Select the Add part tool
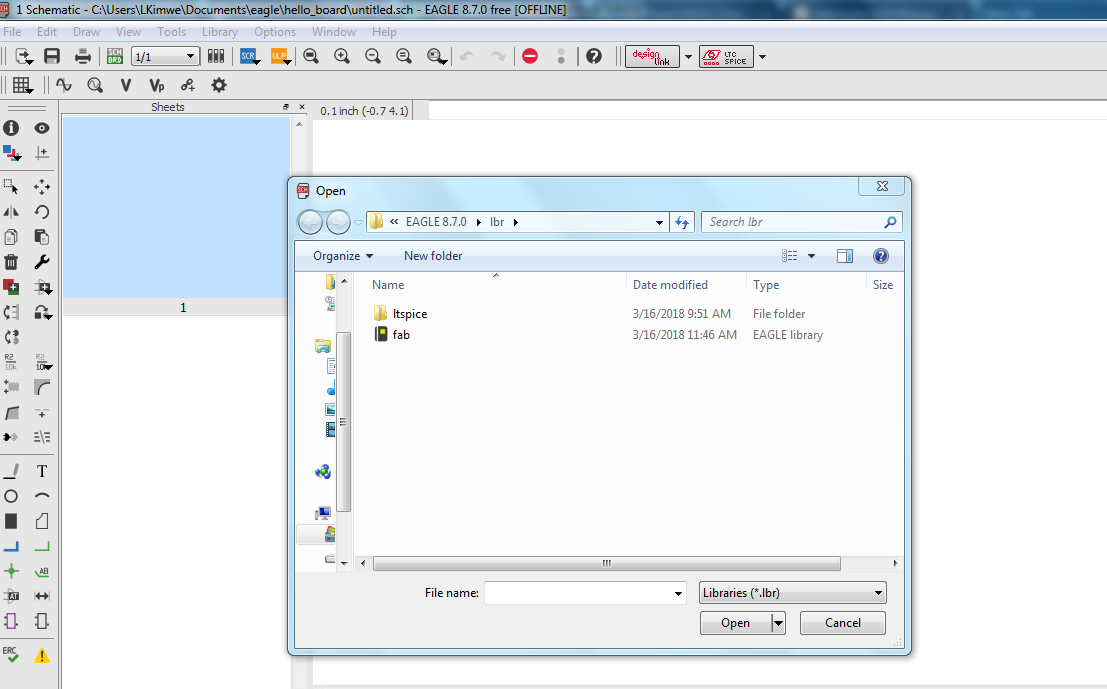This screenshot has height=689, width=1107. pyautogui.click(x=11, y=287)
